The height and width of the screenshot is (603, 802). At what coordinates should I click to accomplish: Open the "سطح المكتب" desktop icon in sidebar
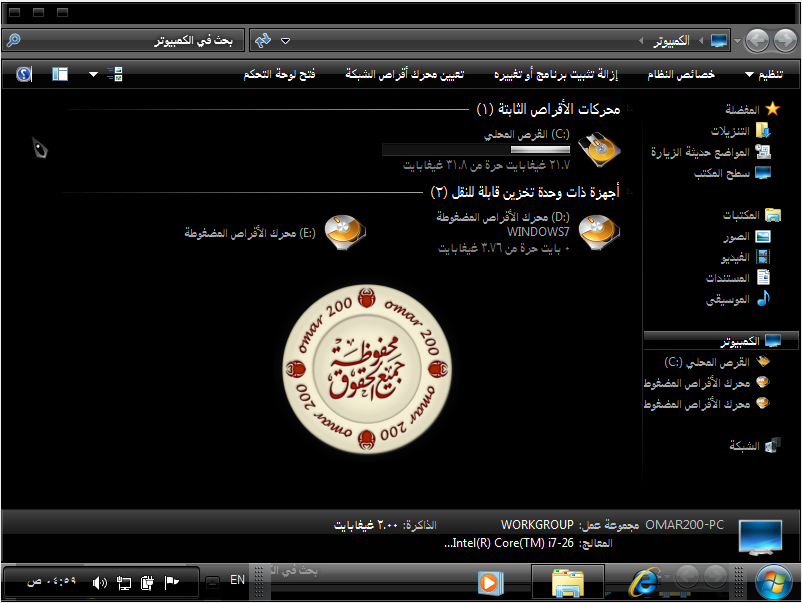pyautogui.click(x=763, y=173)
